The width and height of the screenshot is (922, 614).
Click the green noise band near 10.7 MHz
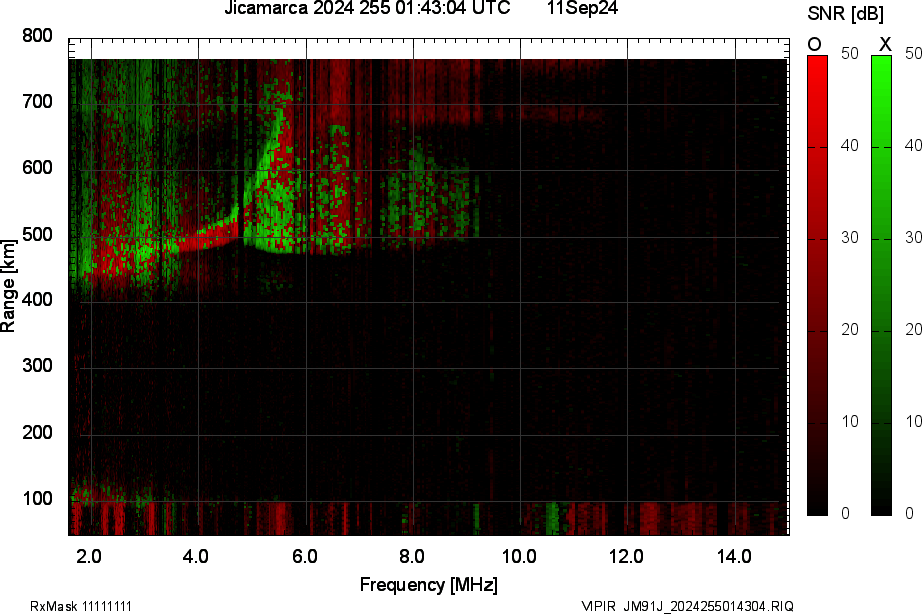point(551,518)
